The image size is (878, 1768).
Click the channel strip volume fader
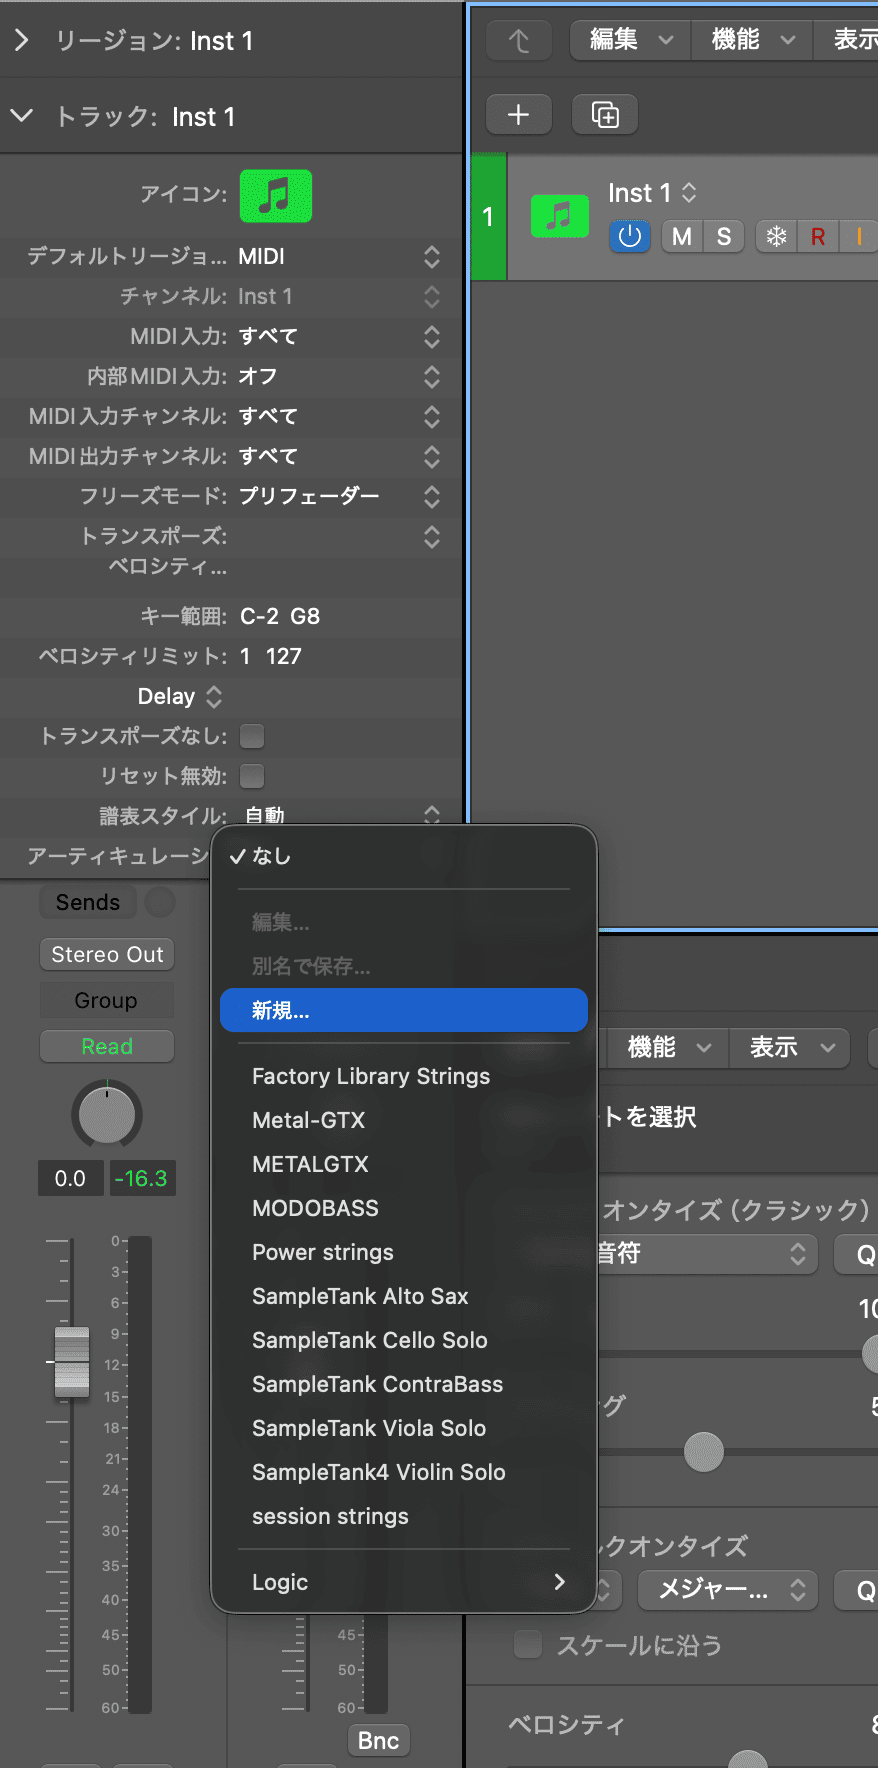tap(72, 1362)
